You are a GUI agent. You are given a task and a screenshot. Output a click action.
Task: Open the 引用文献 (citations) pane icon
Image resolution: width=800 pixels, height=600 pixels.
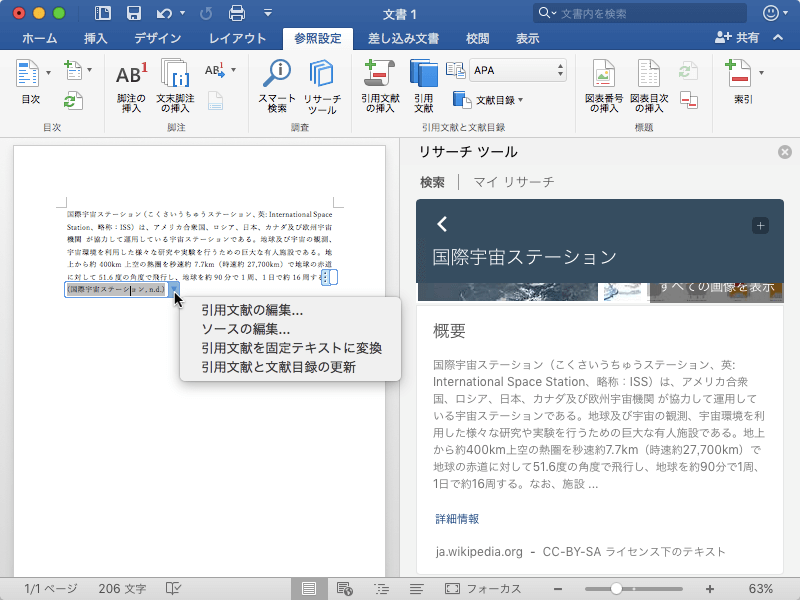(x=423, y=86)
